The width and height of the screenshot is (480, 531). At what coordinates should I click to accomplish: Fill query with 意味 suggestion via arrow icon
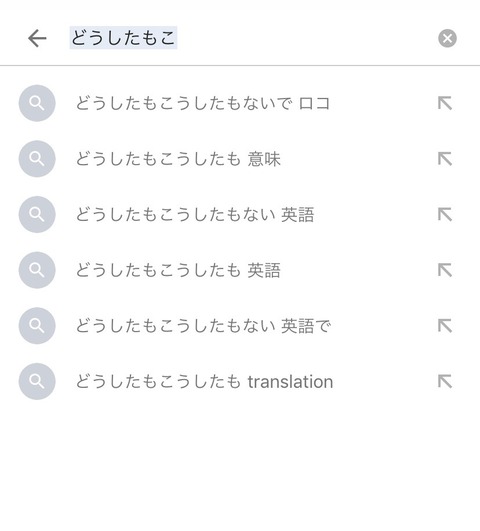[x=445, y=159]
